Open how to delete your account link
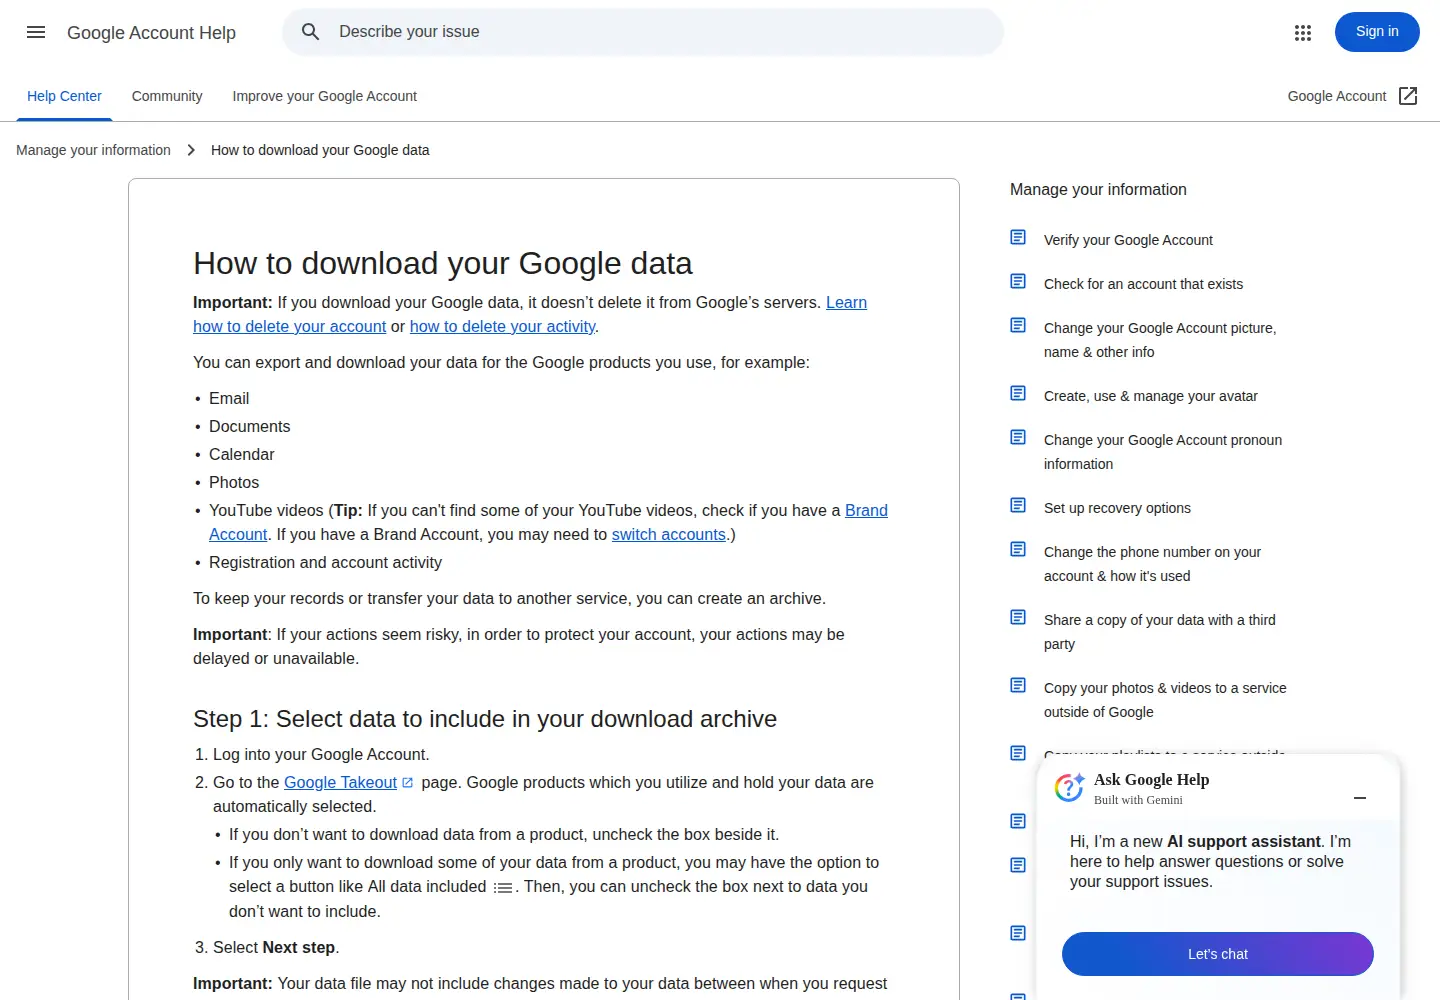The image size is (1440, 1000). point(289,326)
